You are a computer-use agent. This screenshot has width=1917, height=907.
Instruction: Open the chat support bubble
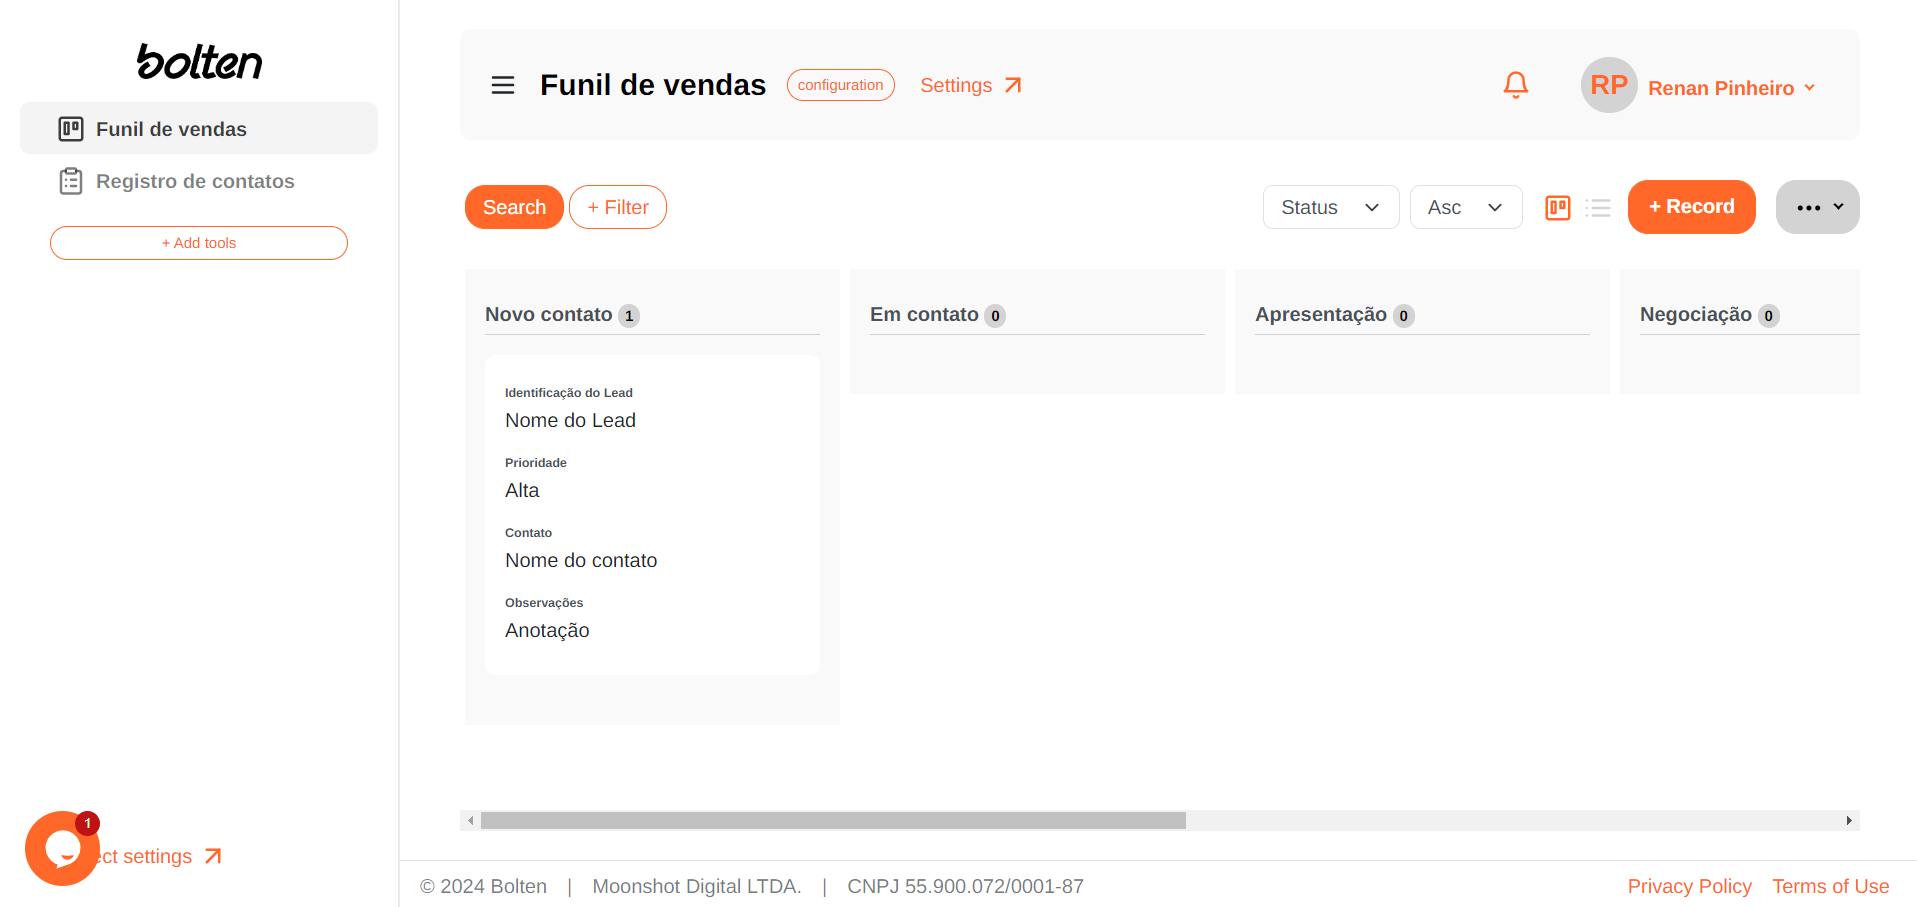pos(62,848)
